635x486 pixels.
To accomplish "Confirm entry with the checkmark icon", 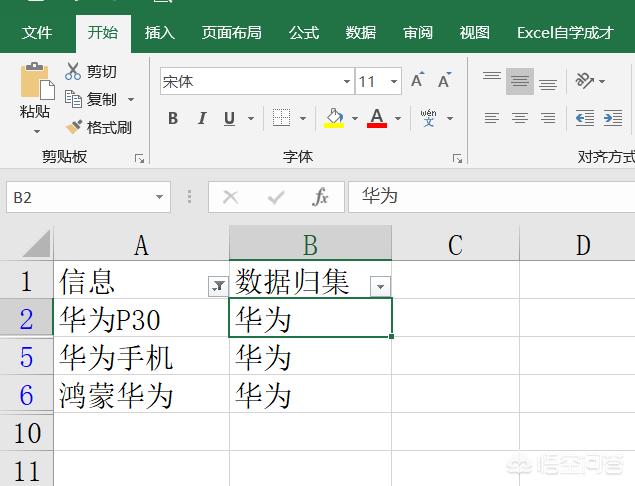I will click(276, 197).
